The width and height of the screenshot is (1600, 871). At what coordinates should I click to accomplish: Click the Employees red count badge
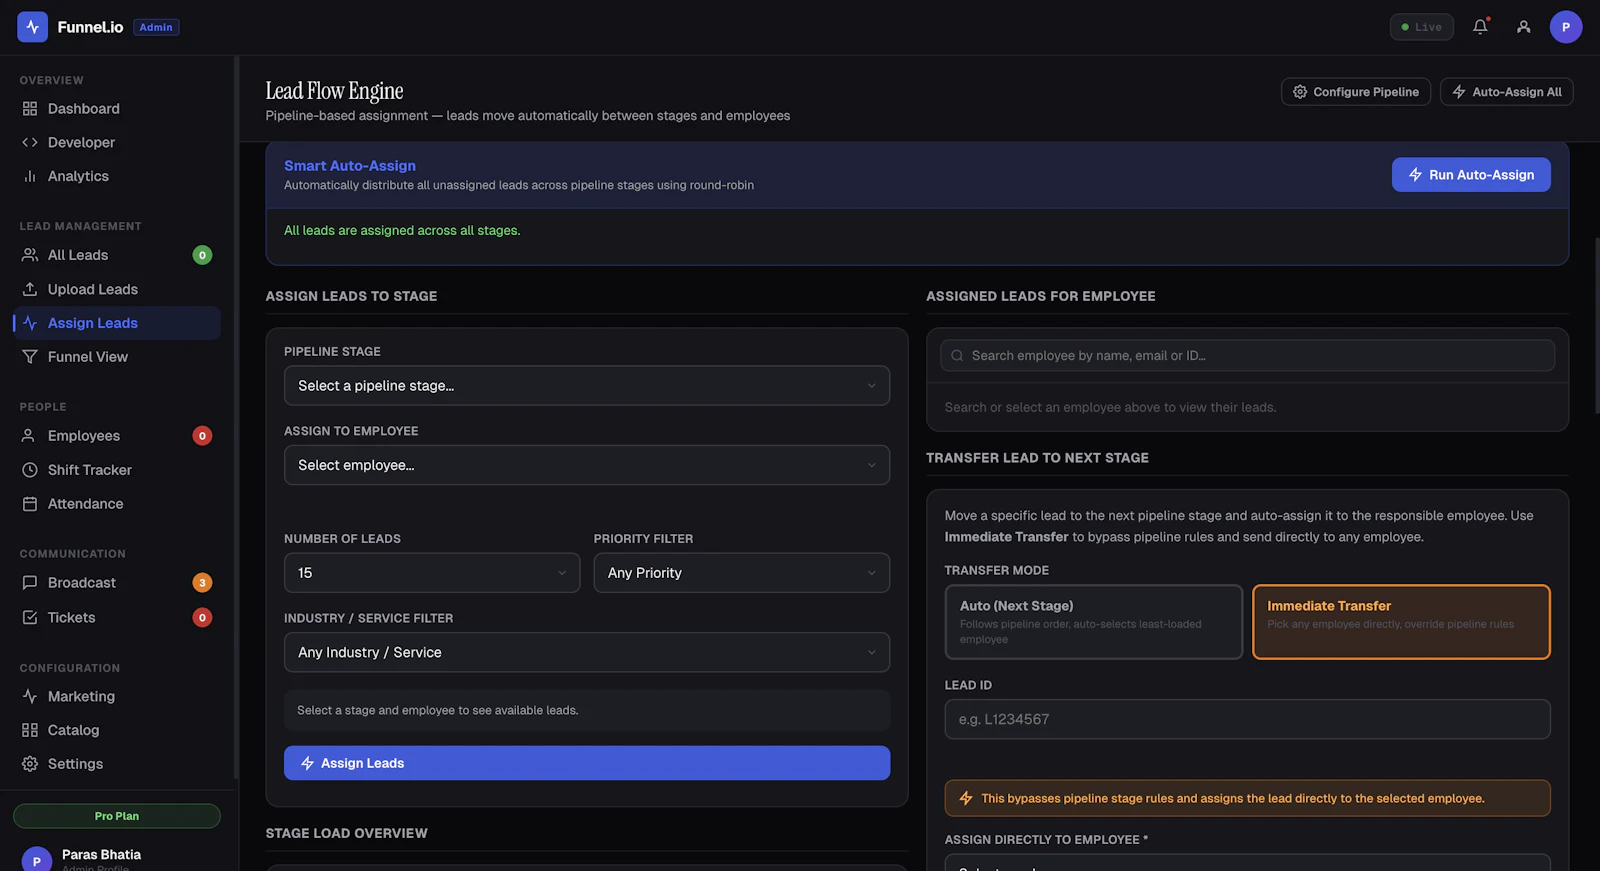[x=202, y=436]
